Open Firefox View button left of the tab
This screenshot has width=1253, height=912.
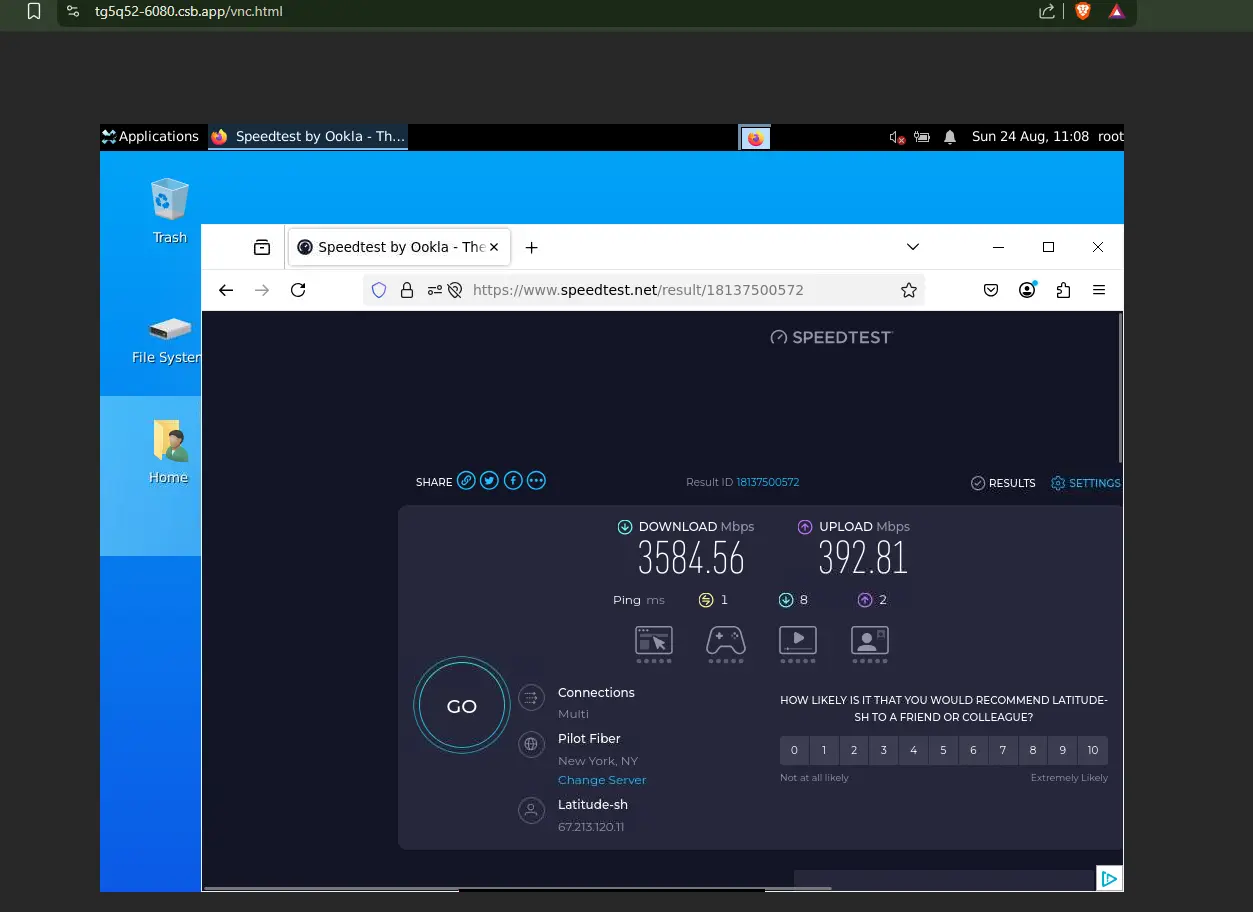(x=262, y=247)
